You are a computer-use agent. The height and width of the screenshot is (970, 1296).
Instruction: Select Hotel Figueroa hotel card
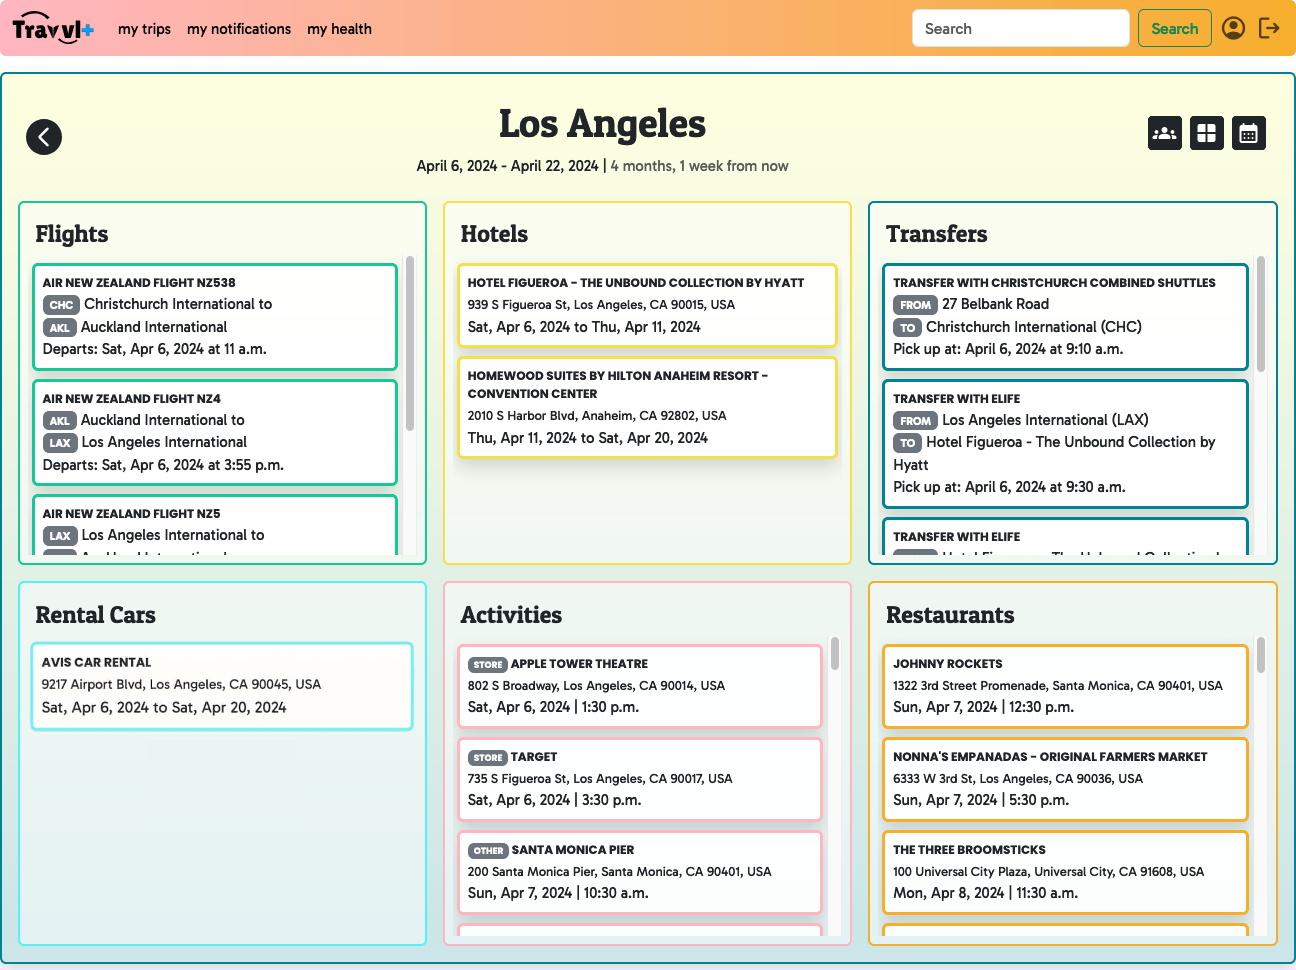point(647,305)
